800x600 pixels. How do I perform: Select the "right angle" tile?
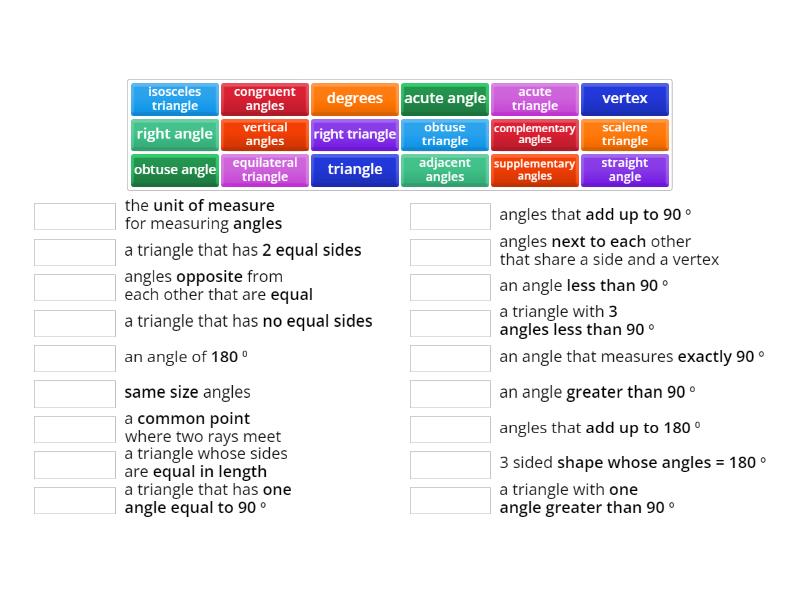tap(174, 134)
